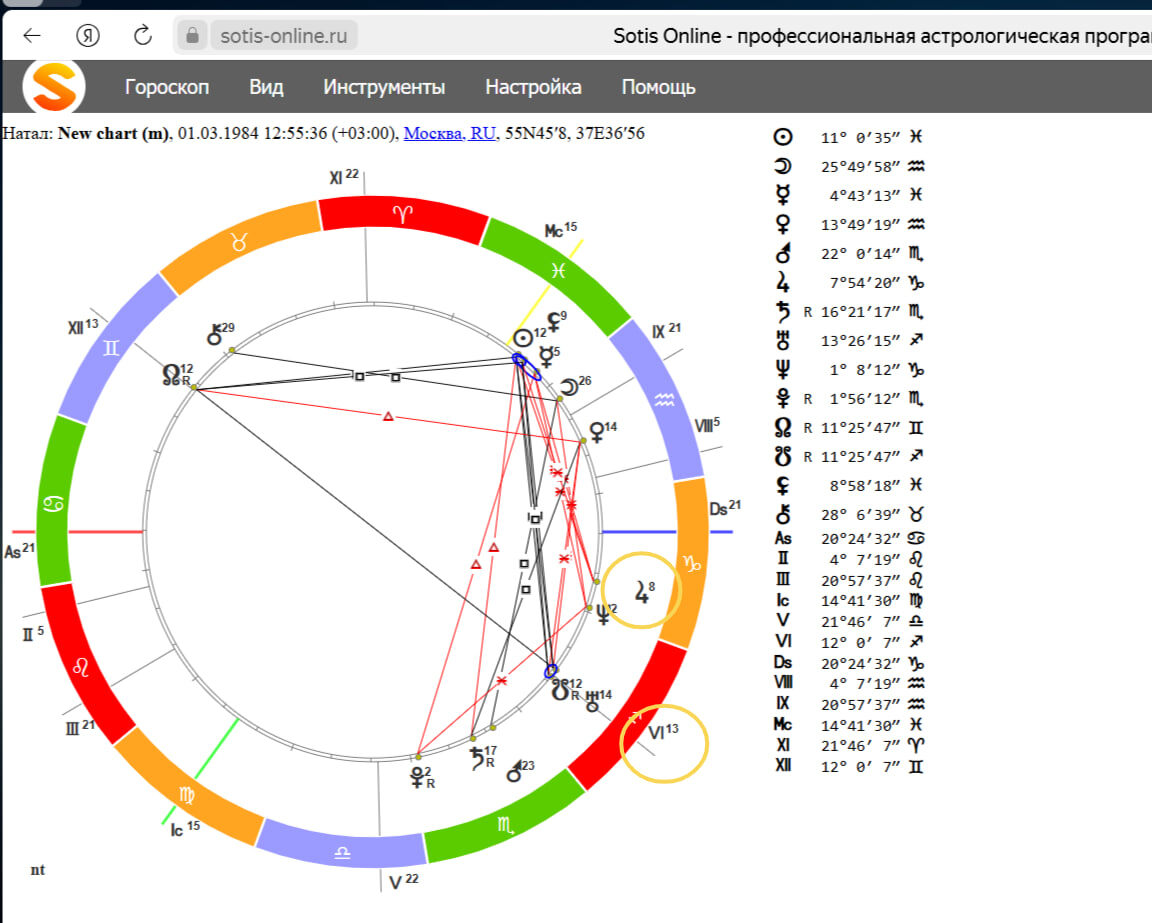Click the Gemini sign segment on the zodiac ring

tap(111, 348)
